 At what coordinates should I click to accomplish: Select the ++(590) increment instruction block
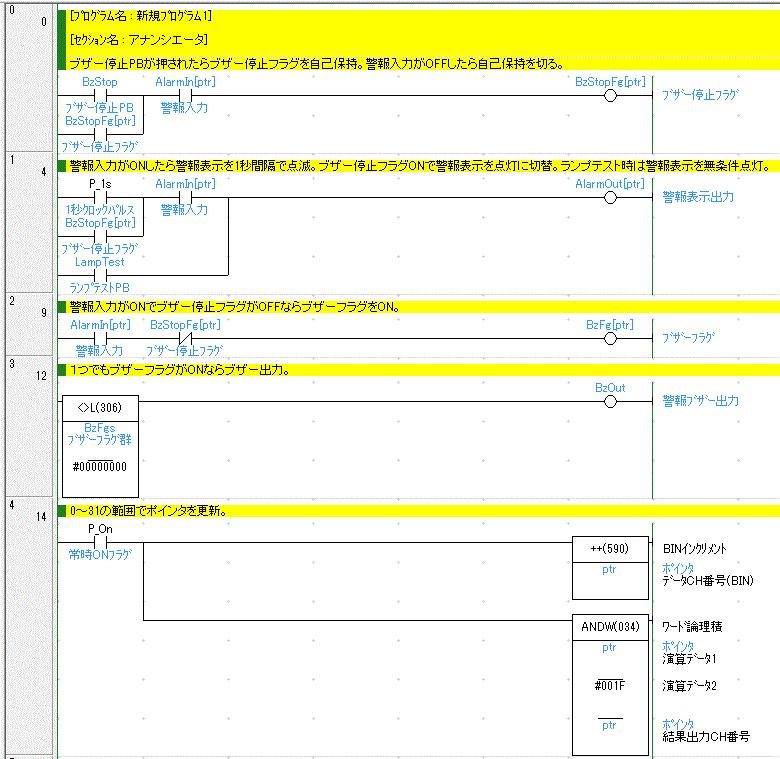[610, 568]
